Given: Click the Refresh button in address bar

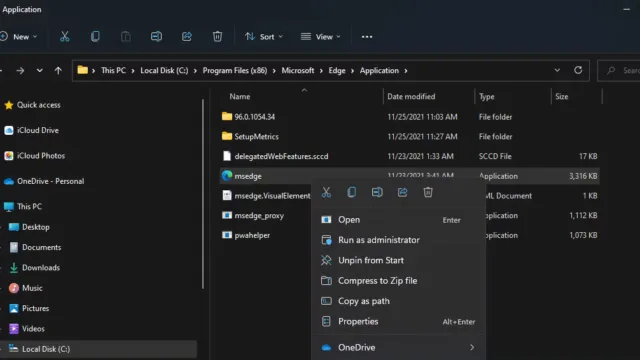Looking at the screenshot, I should coord(578,70).
